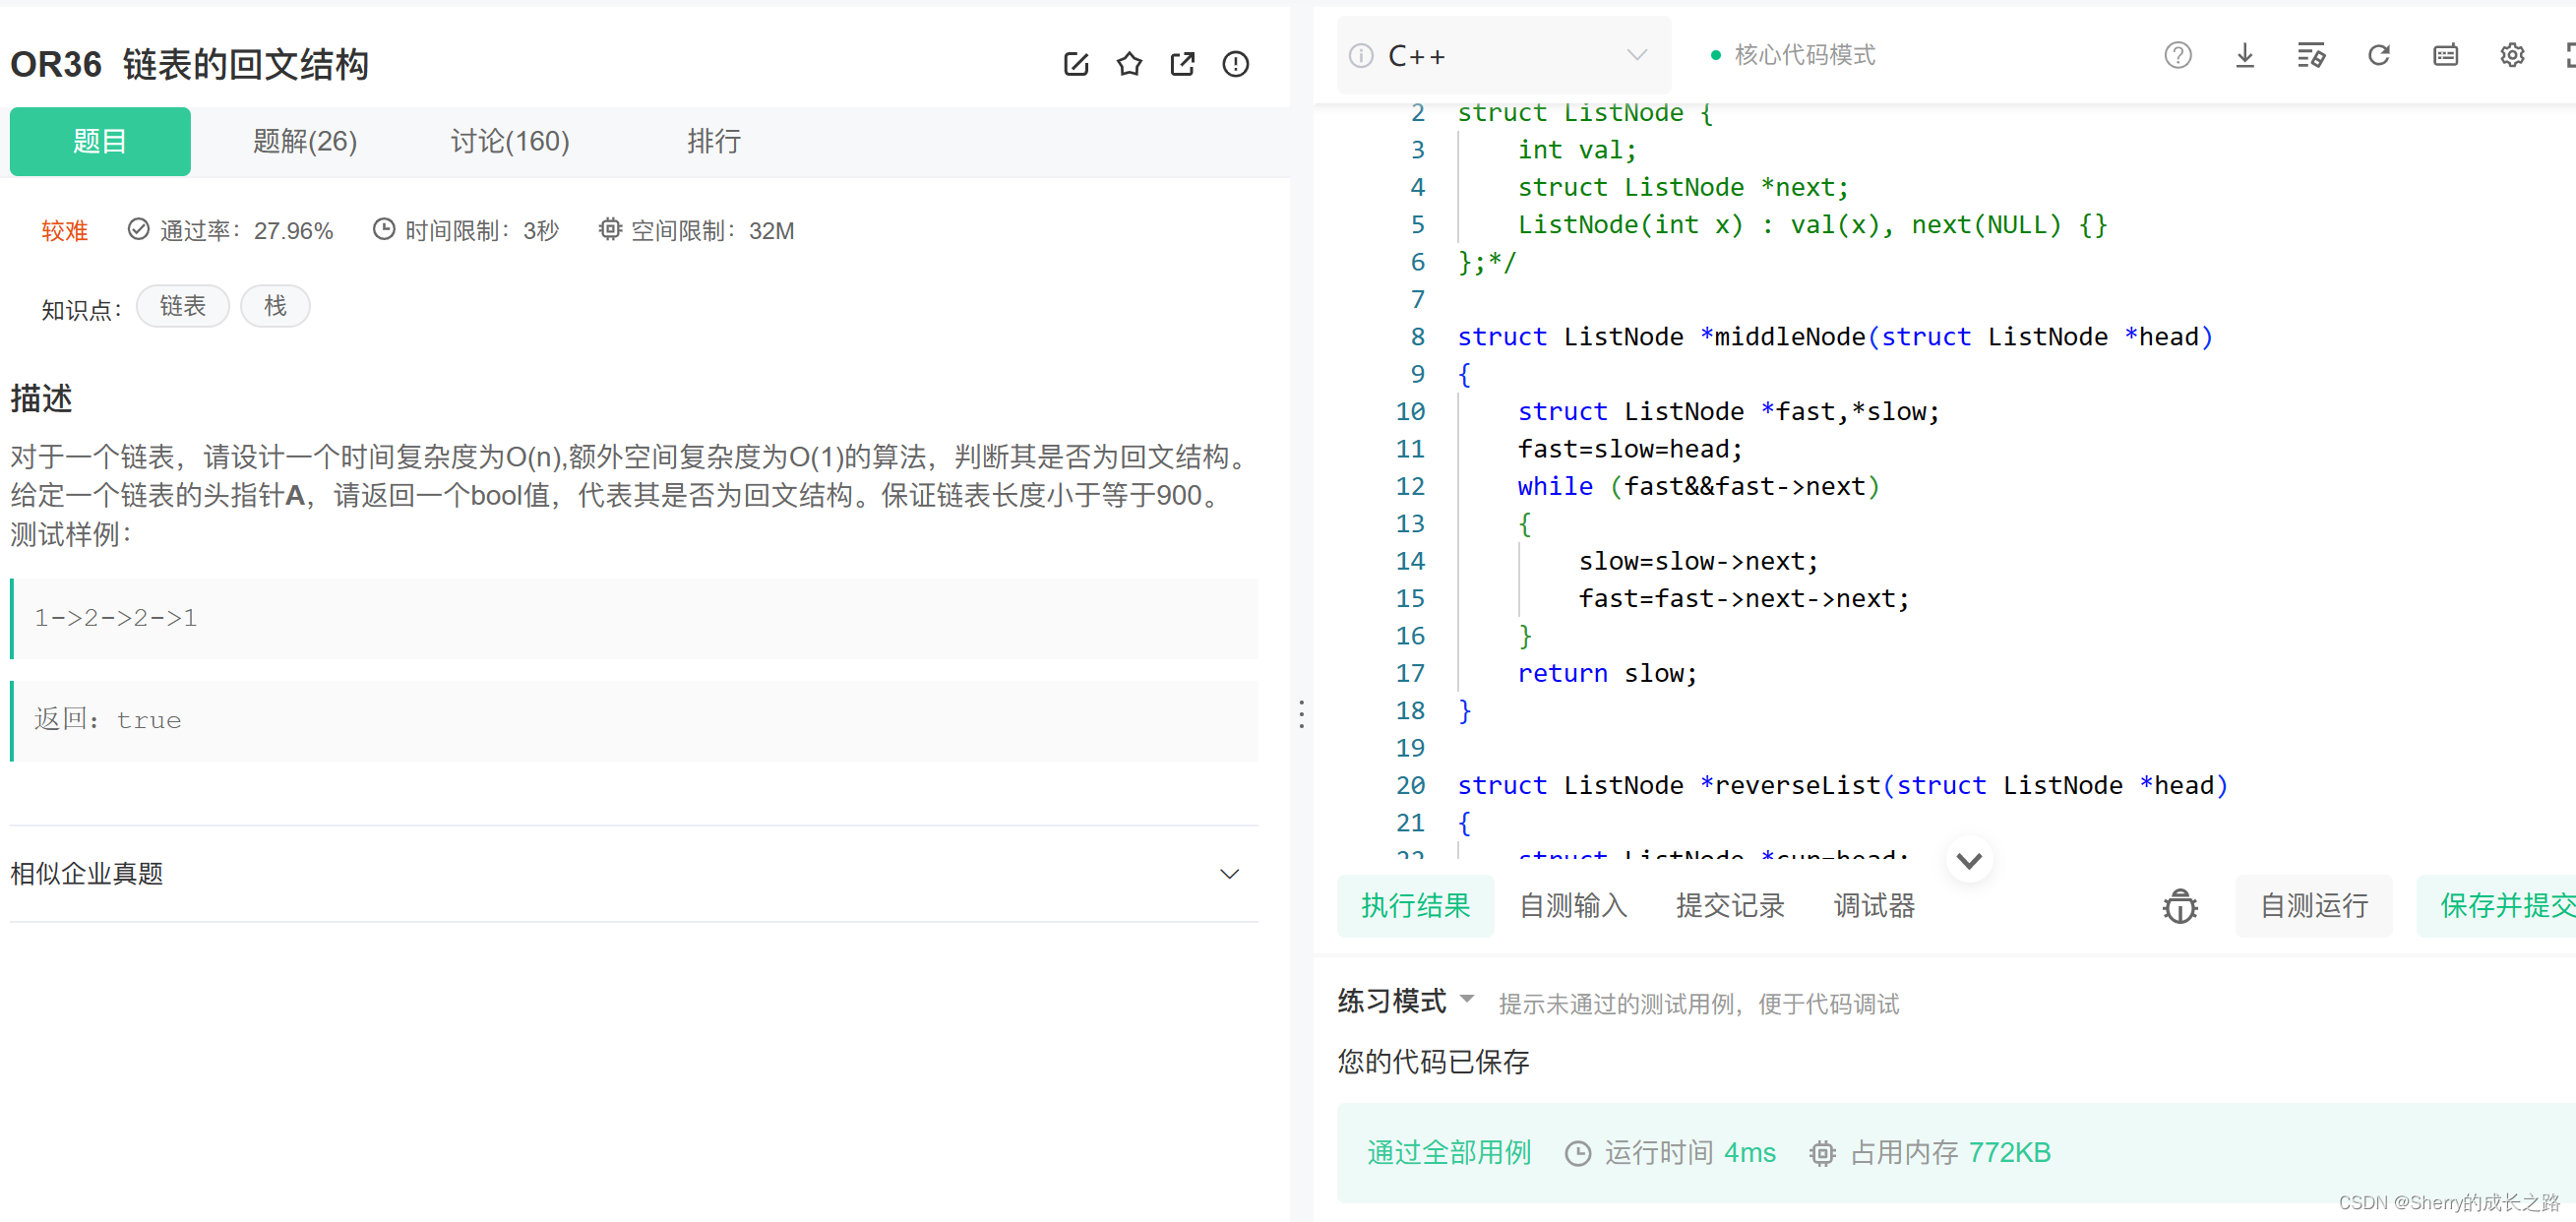Switch to the 题目 tab
Screen dimensions: 2576x1222
coord(100,141)
